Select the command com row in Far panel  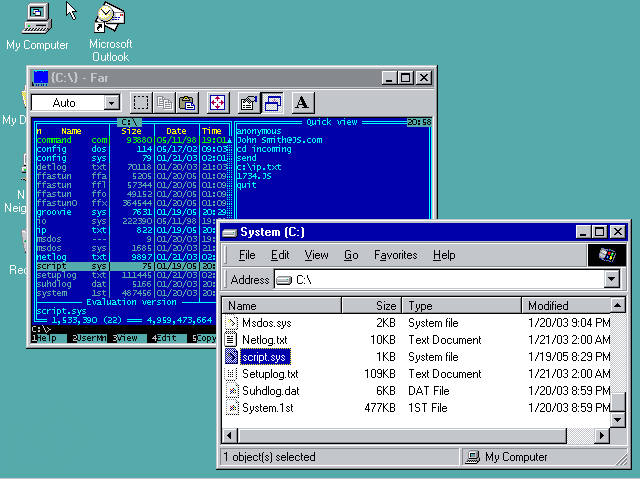pyautogui.click(x=133, y=140)
